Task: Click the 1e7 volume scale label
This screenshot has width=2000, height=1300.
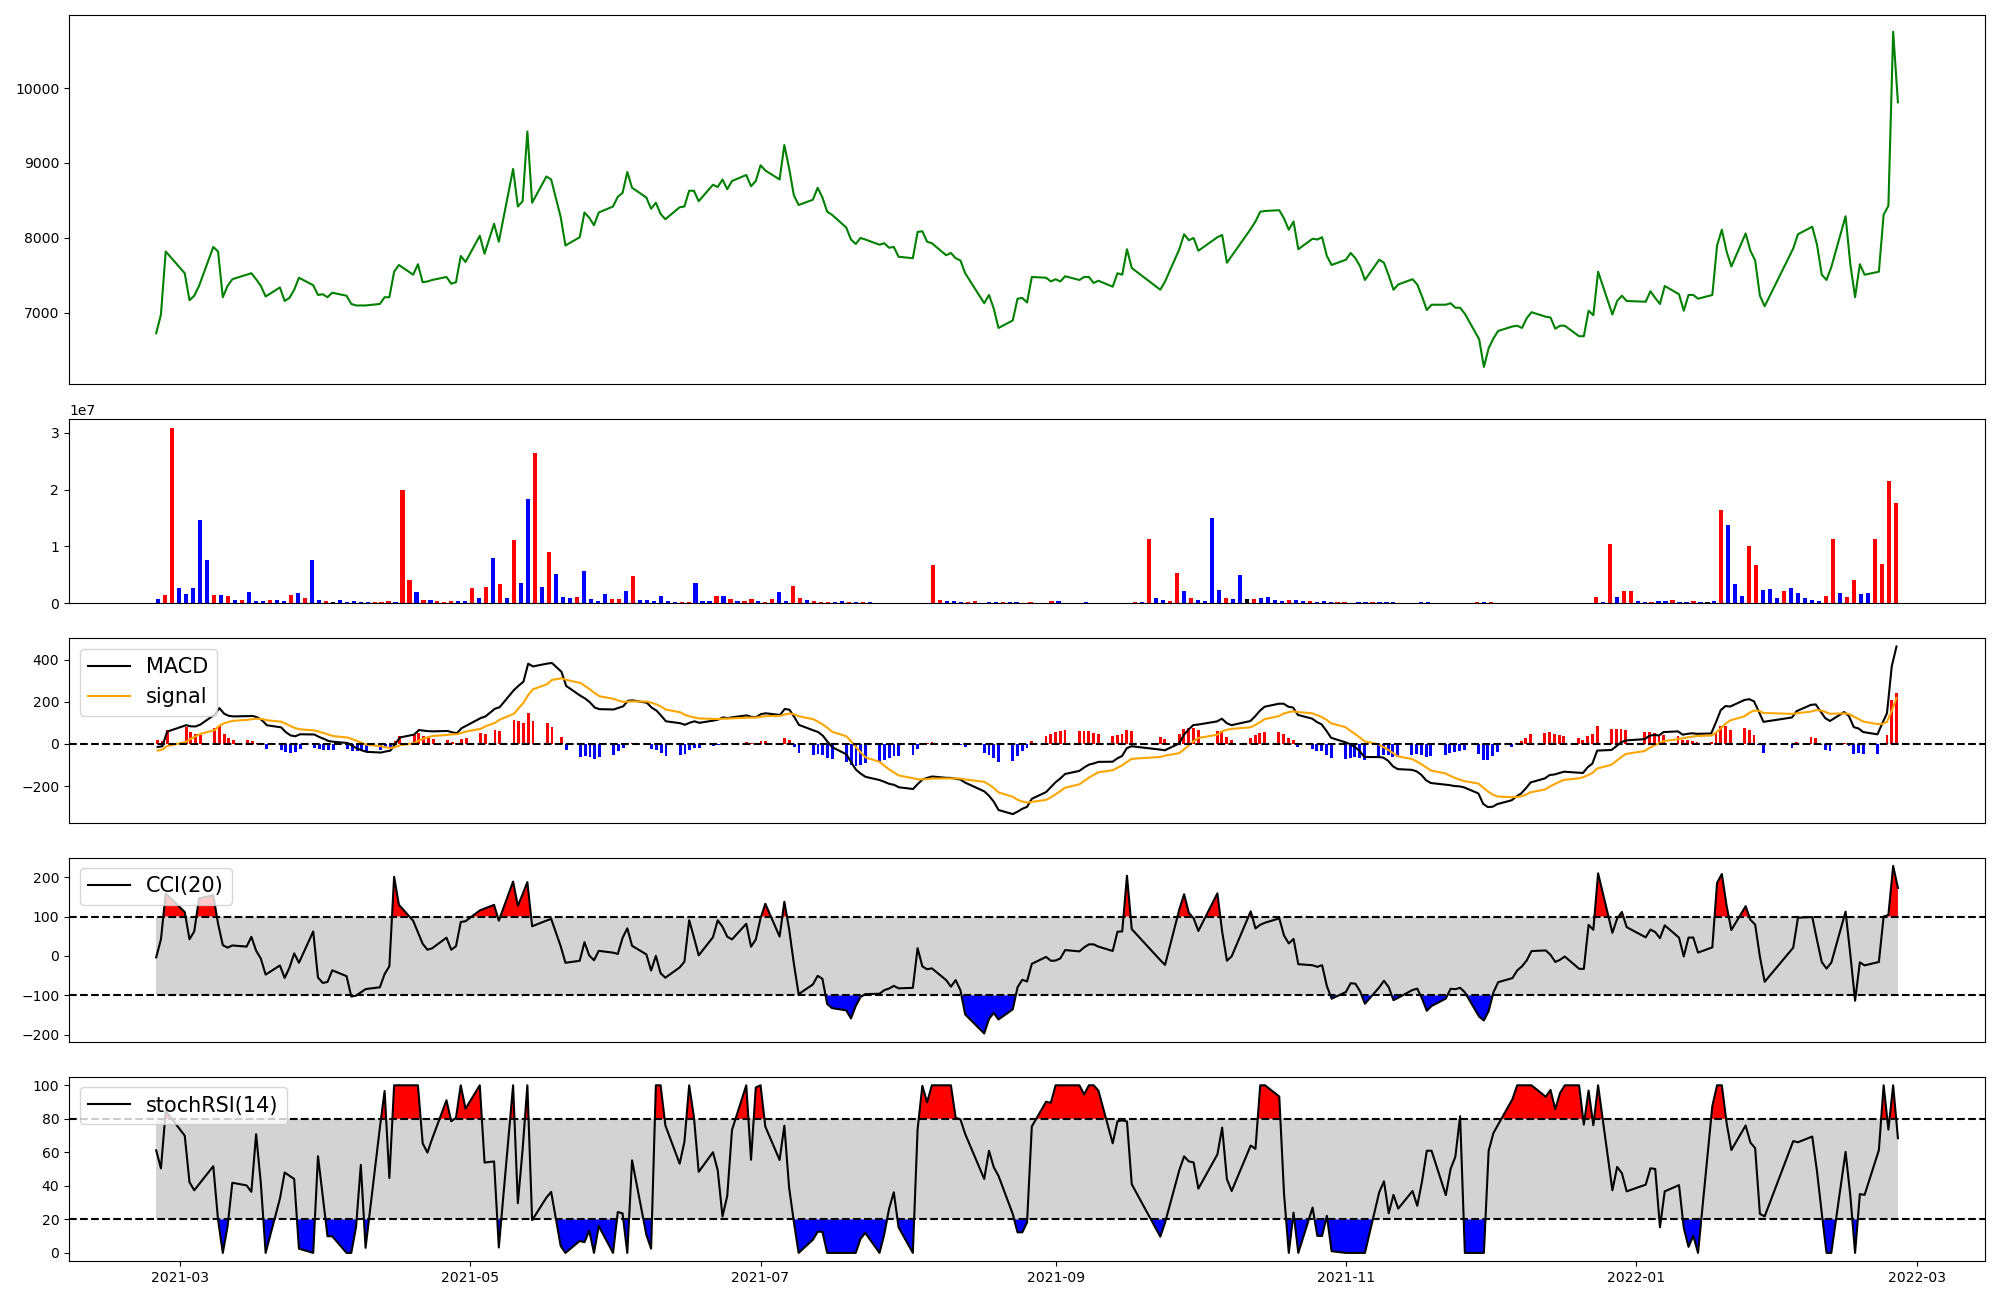Action: pyautogui.click(x=82, y=410)
